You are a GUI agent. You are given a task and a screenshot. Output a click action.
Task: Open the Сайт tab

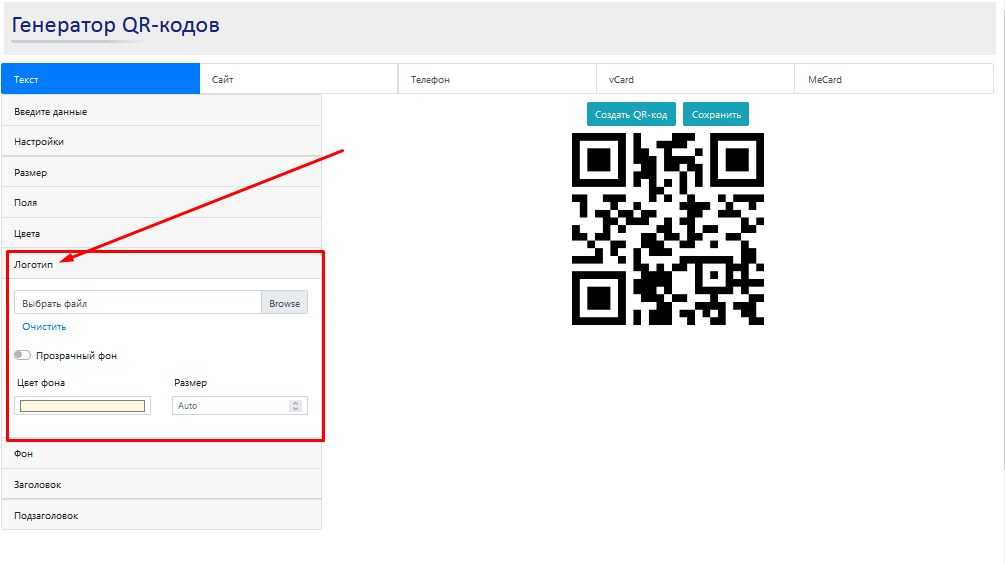pyautogui.click(x=298, y=79)
